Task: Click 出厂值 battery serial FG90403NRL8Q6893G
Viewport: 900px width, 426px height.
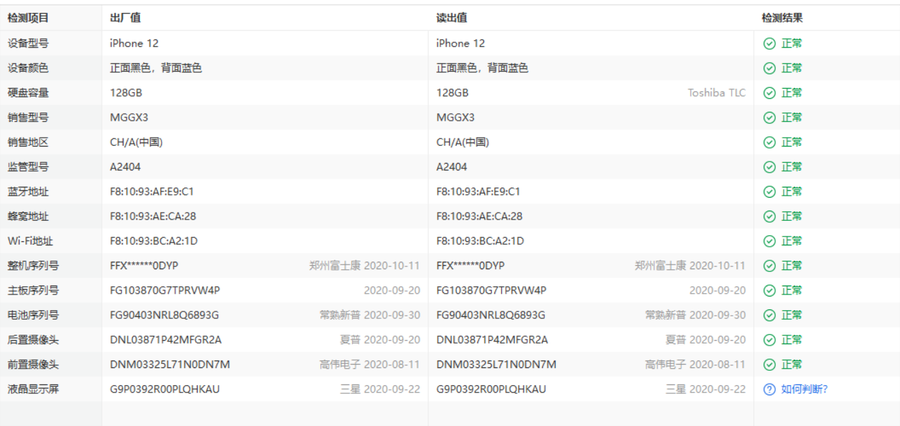Action: [x=164, y=315]
